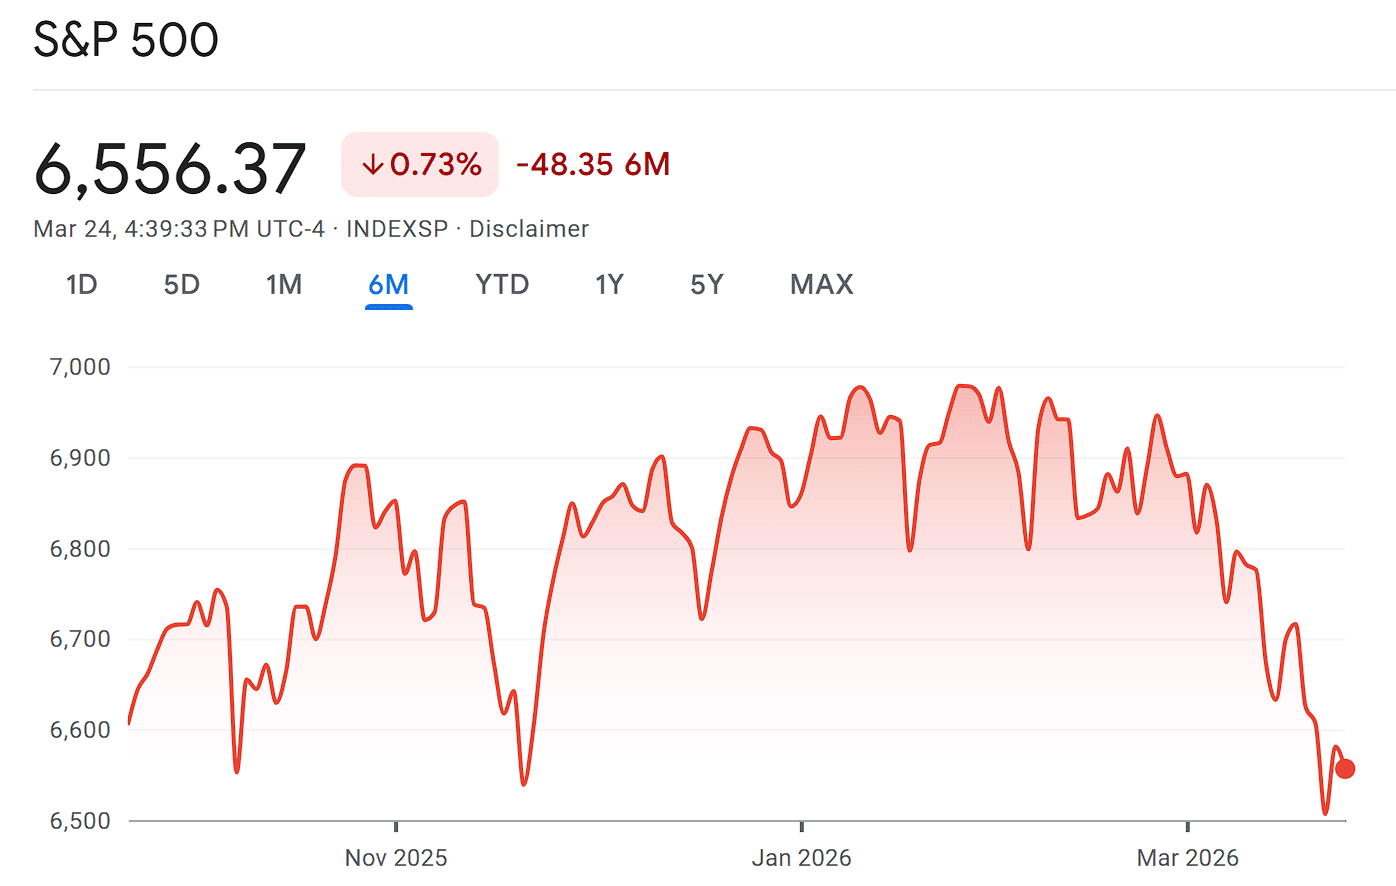Screen dimensions: 1396x886
Task: Click the 7,000 y-axis label
Action: 80,367
